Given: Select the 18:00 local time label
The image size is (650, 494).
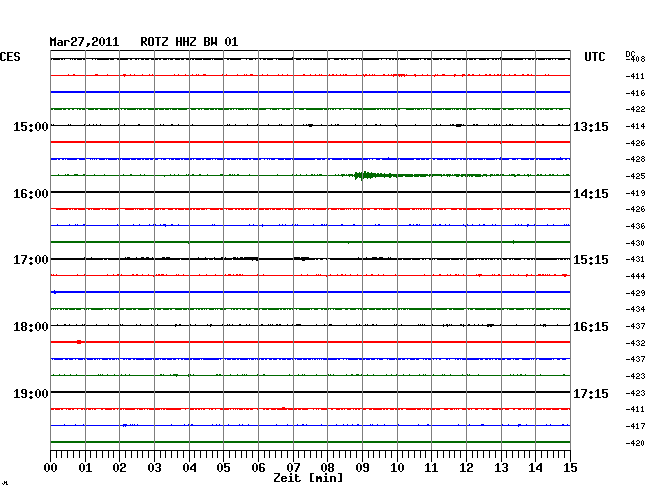Looking at the screenshot, I should pyautogui.click(x=31, y=327).
